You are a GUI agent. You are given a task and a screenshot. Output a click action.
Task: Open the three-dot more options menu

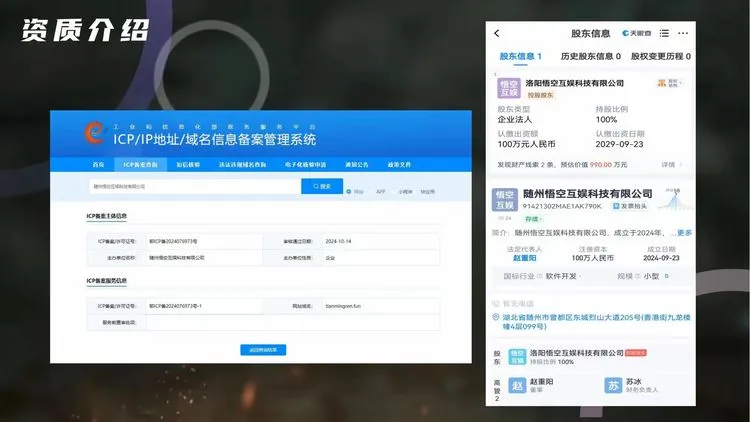[x=683, y=33]
